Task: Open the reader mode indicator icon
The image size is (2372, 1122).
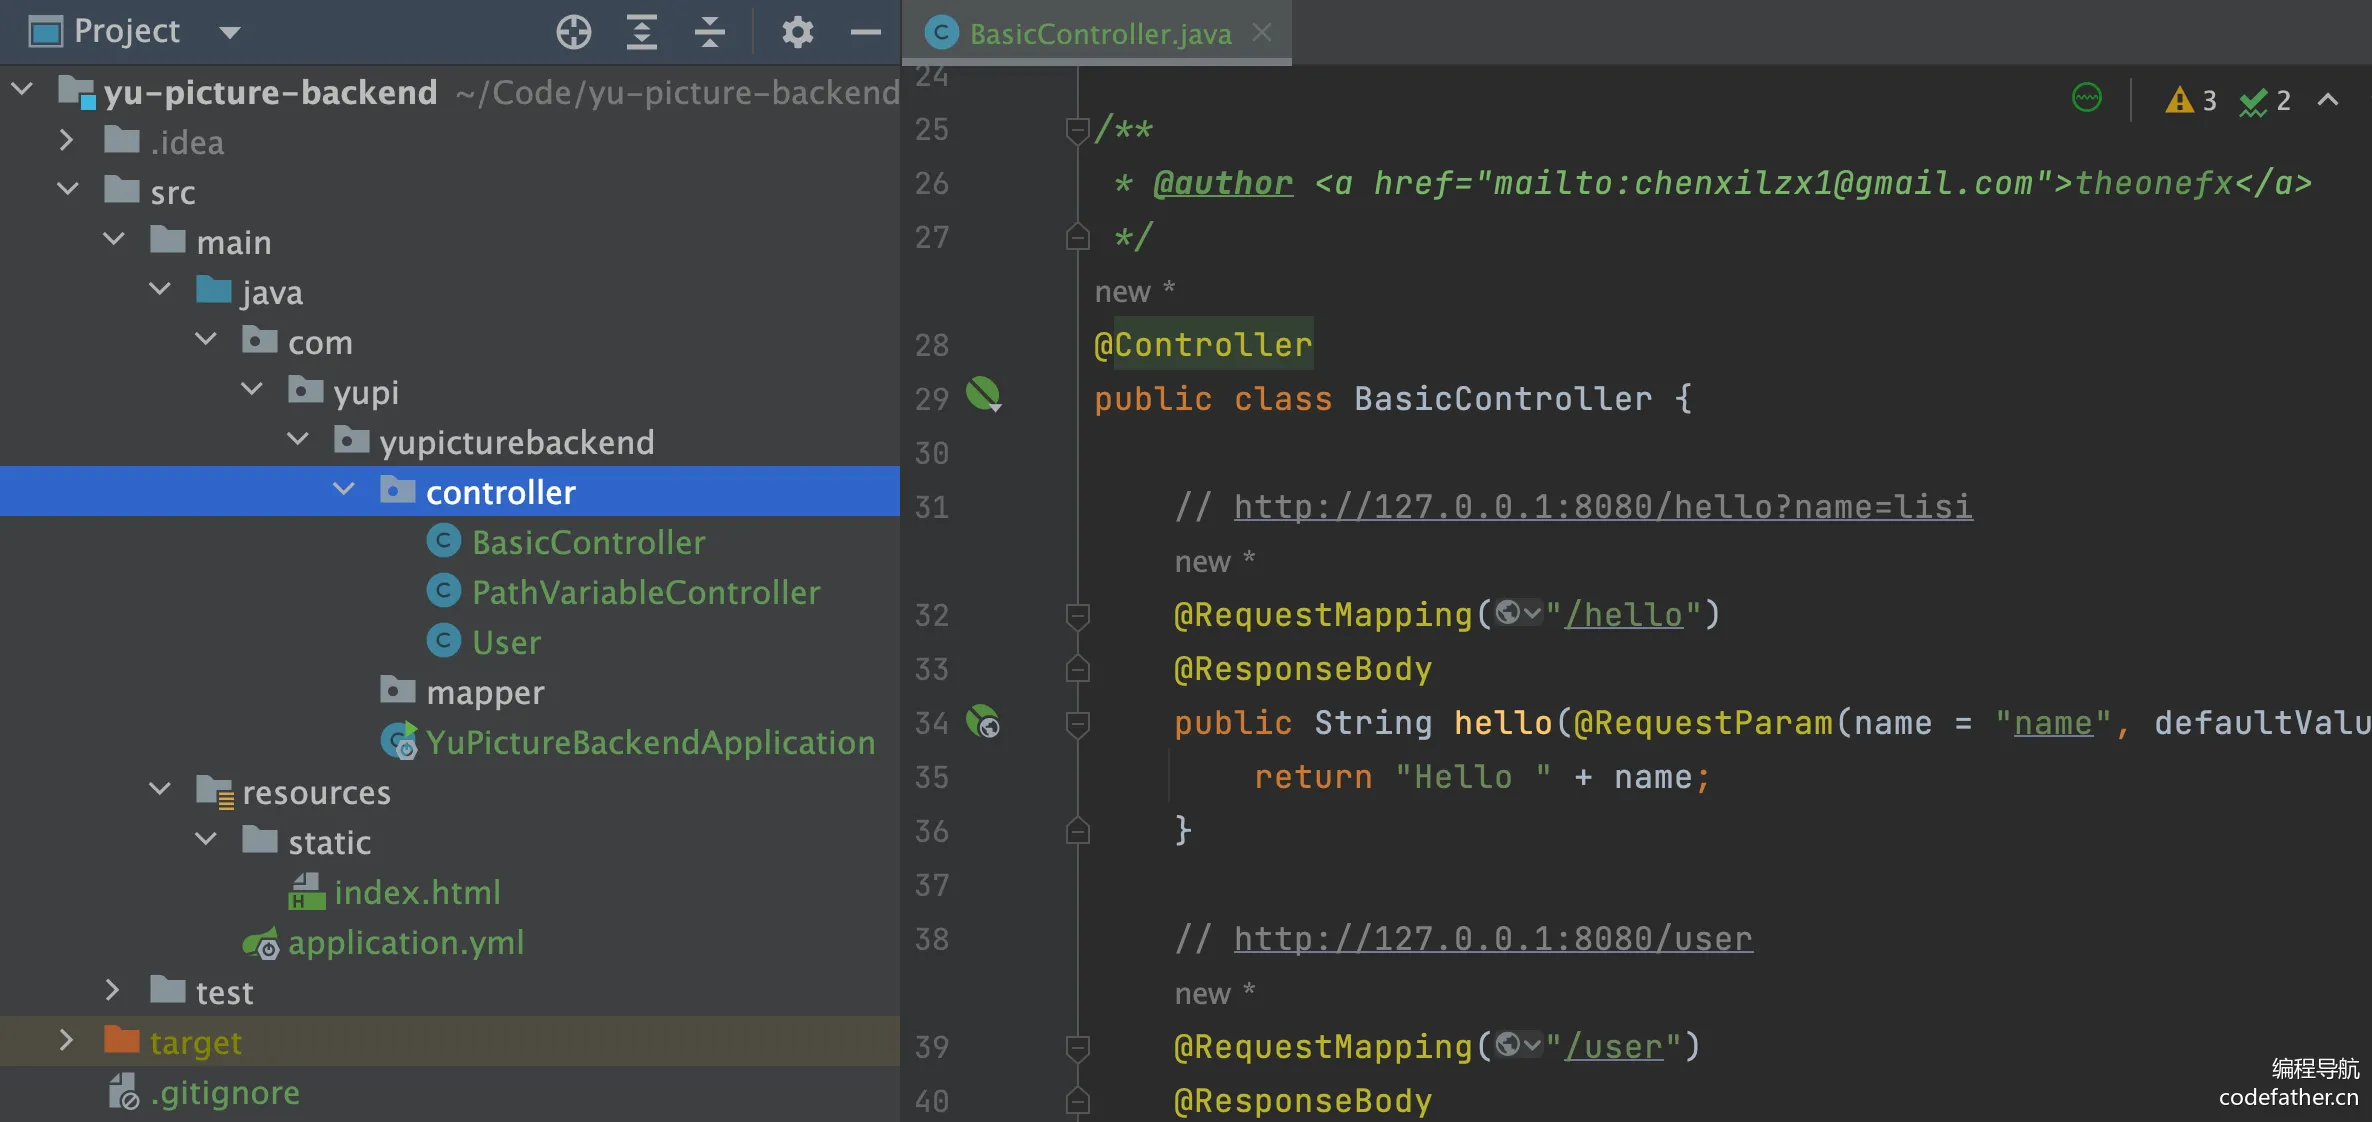Action: pyautogui.click(x=2087, y=98)
